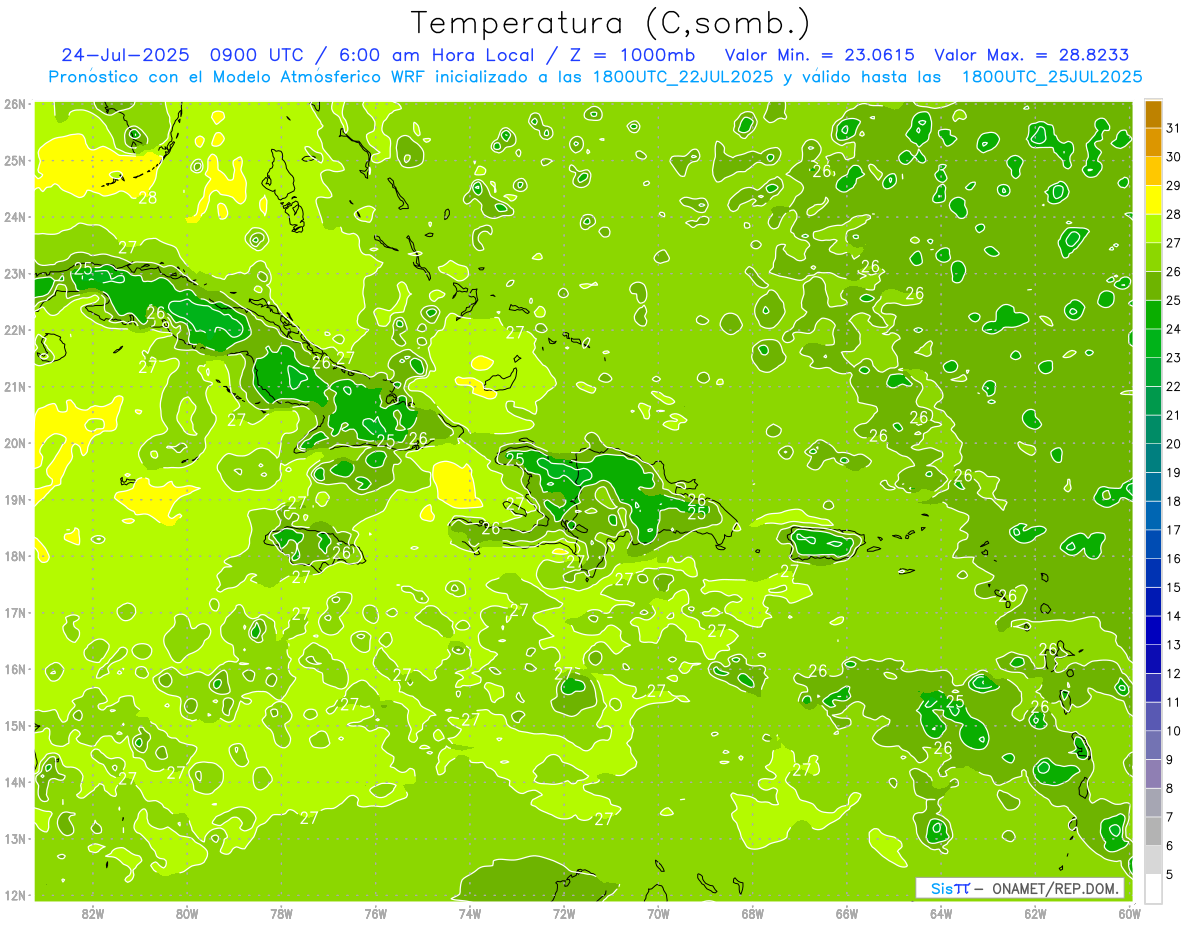Click the 64W longitude axis label
The width and height of the screenshot is (1200, 927).
coord(941,913)
